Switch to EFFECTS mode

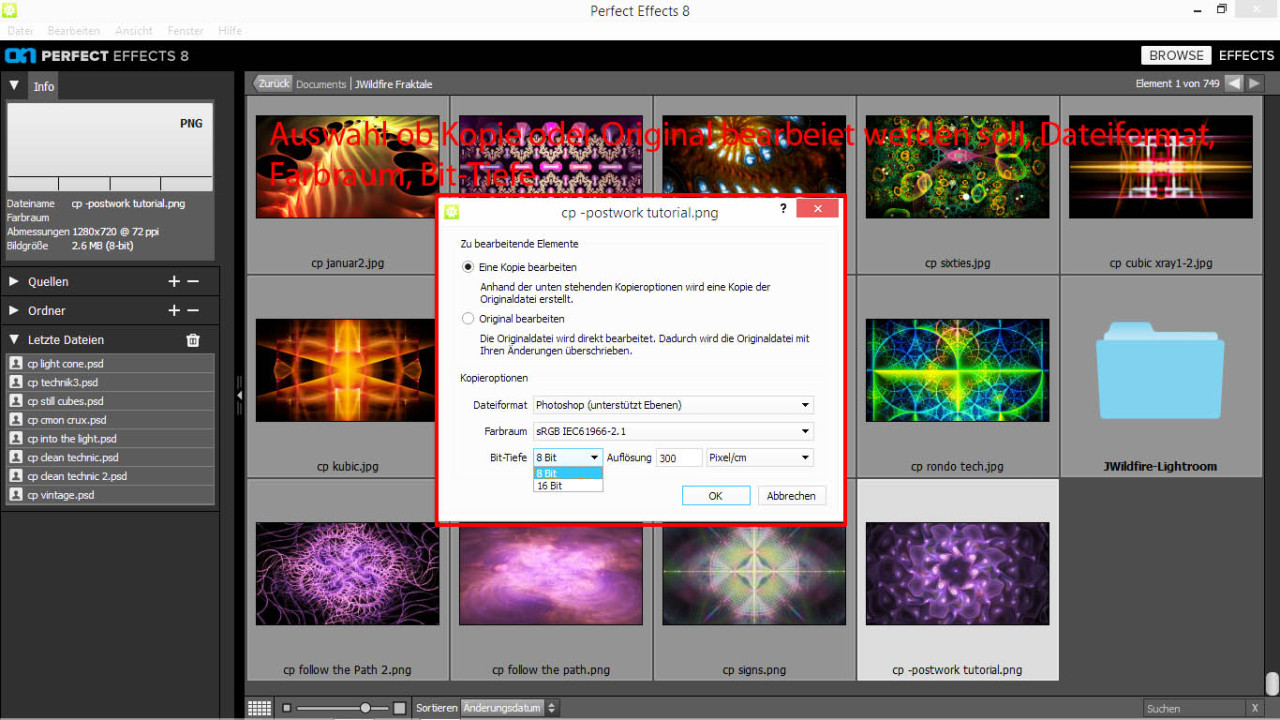[1246, 56]
